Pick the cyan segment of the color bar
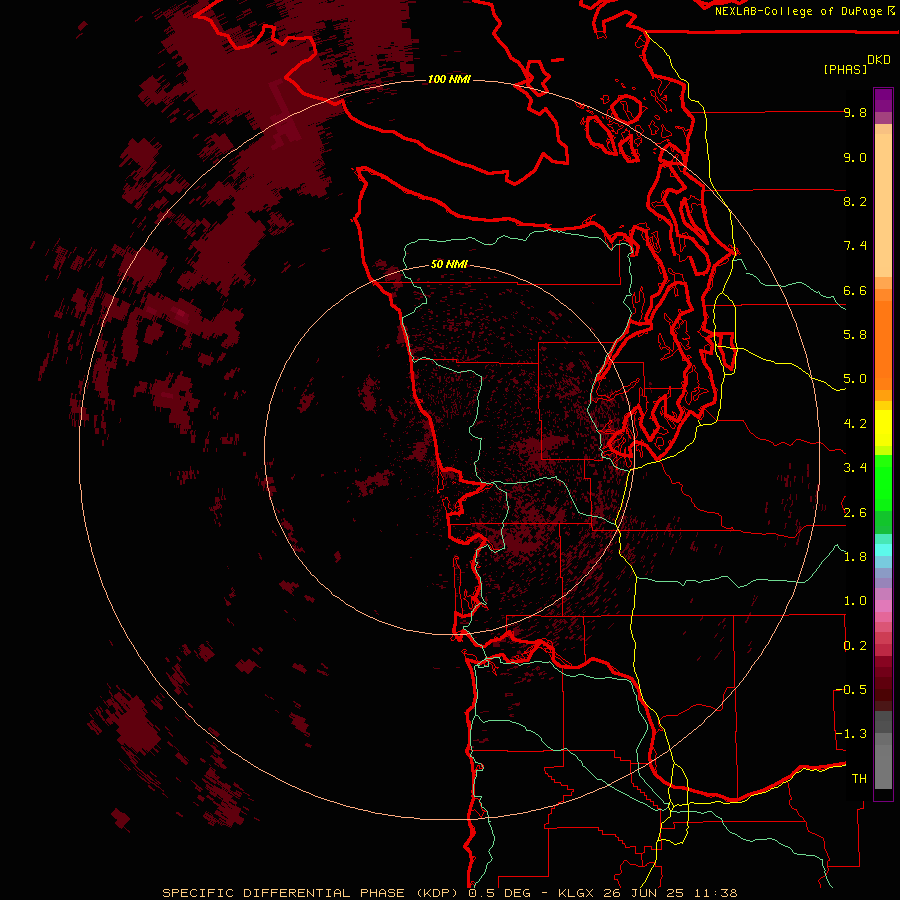Image resolution: width=900 pixels, height=900 pixels. click(883, 550)
